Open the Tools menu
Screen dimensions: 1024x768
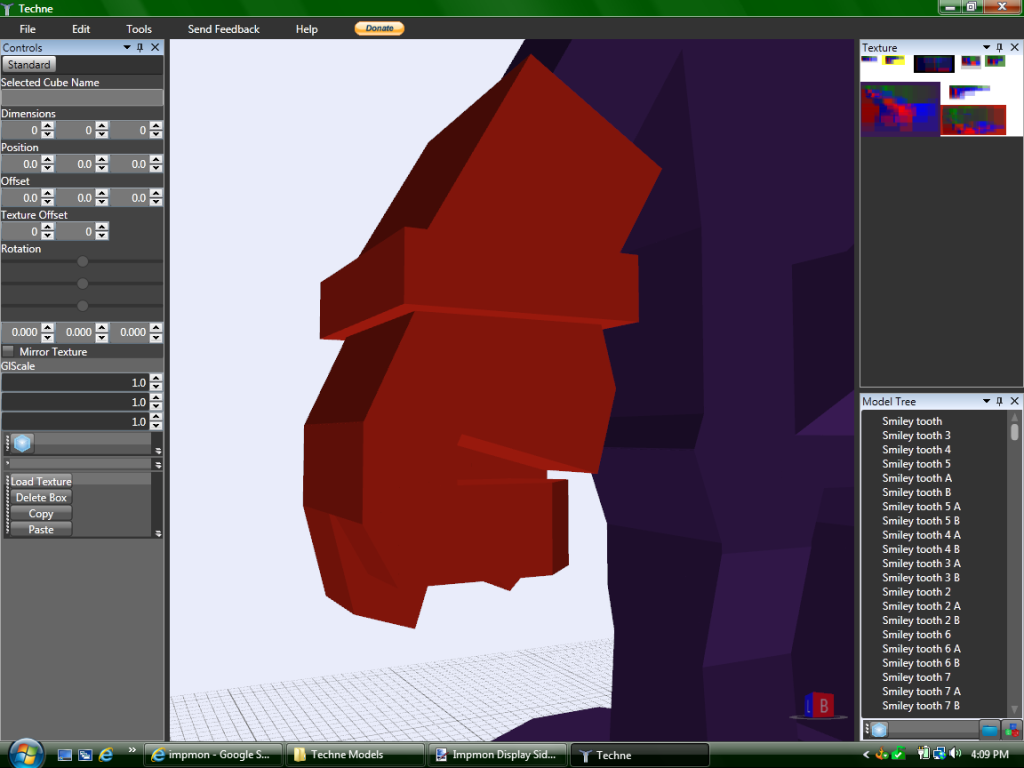click(138, 29)
